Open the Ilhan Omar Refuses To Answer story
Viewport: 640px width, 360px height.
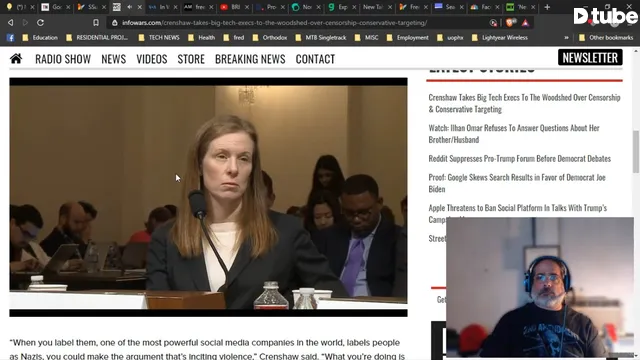click(514, 133)
